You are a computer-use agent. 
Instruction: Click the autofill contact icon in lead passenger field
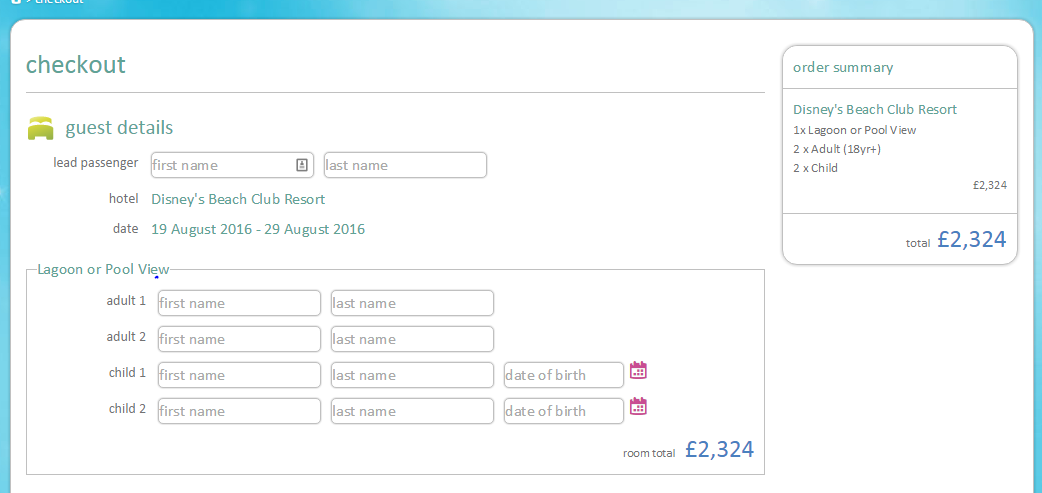pos(302,165)
